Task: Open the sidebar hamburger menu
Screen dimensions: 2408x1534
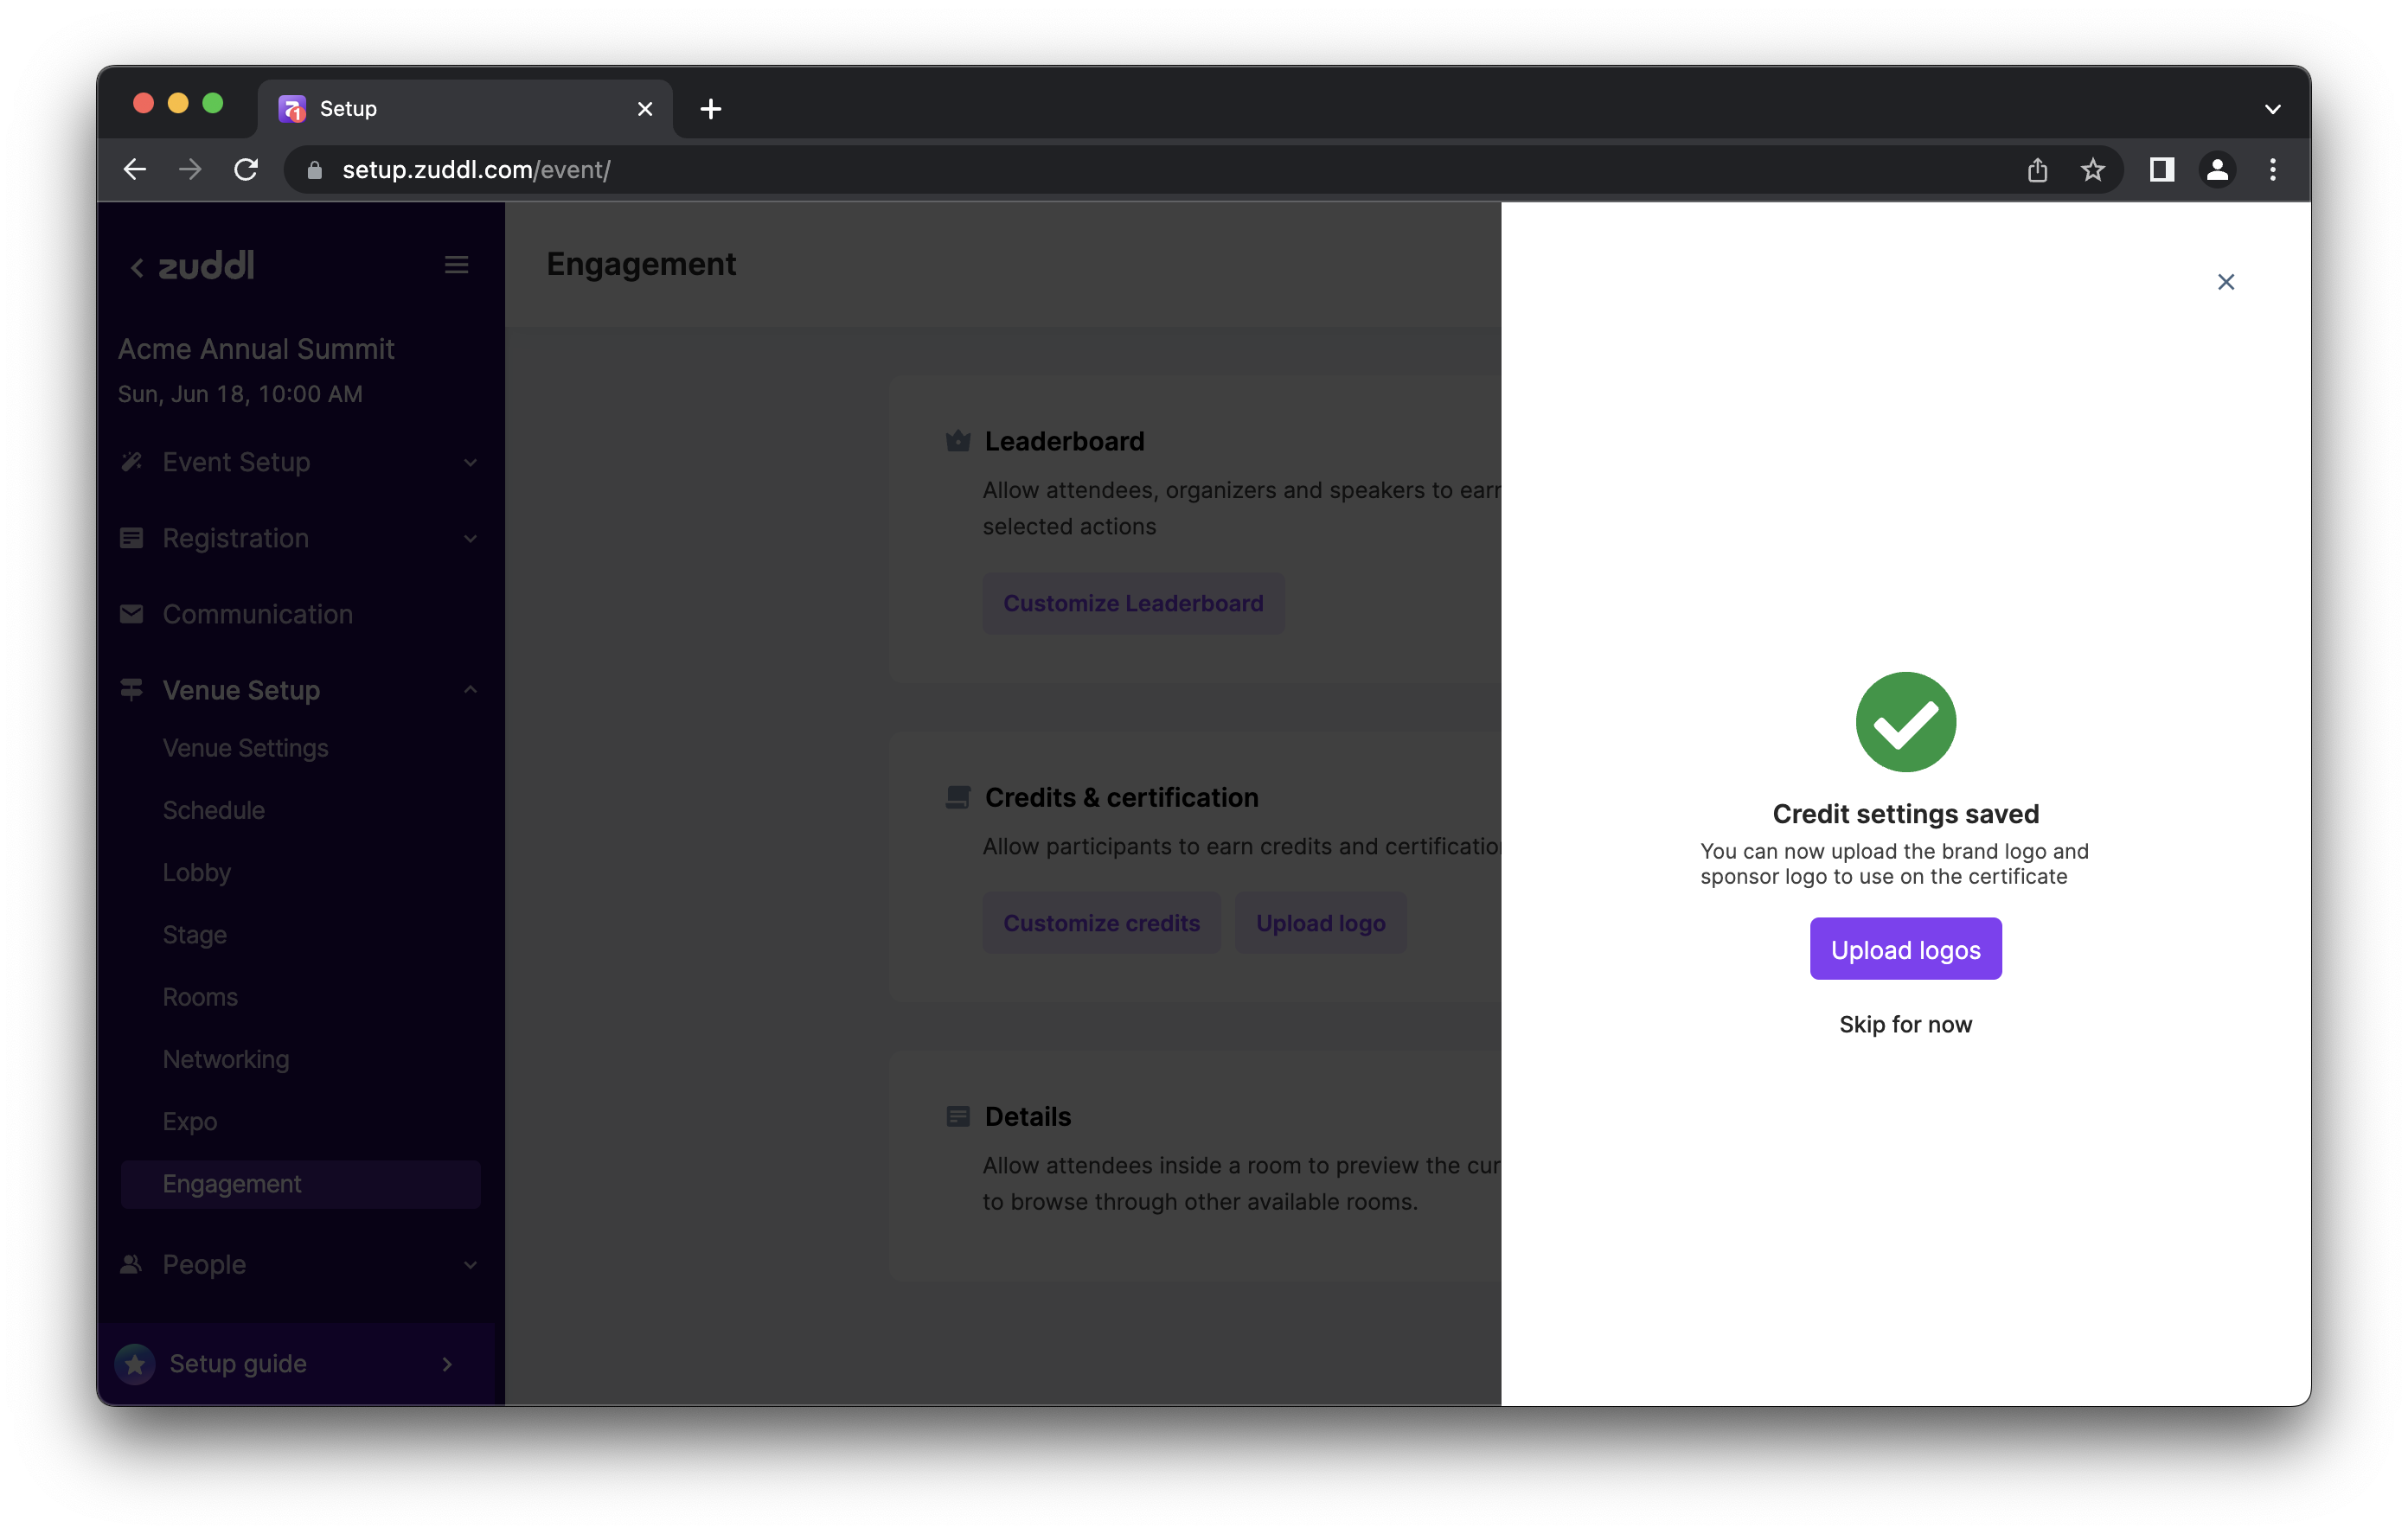Action: coord(456,264)
